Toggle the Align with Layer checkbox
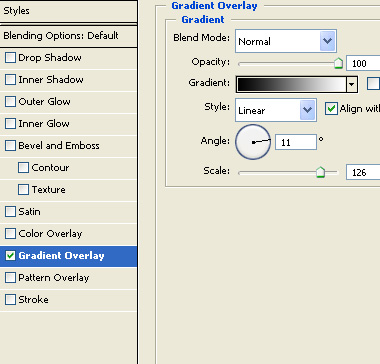380x364 pixels. click(x=331, y=109)
